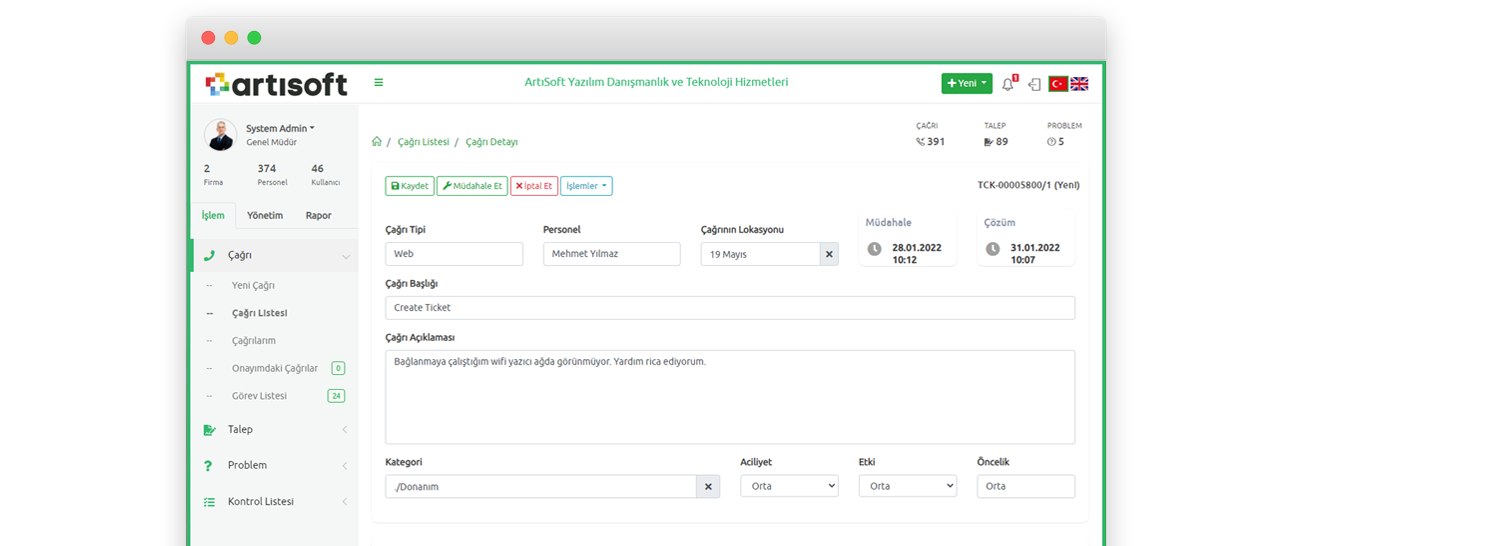
Task: Switch language with UK flag
Action: point(1079,84)
